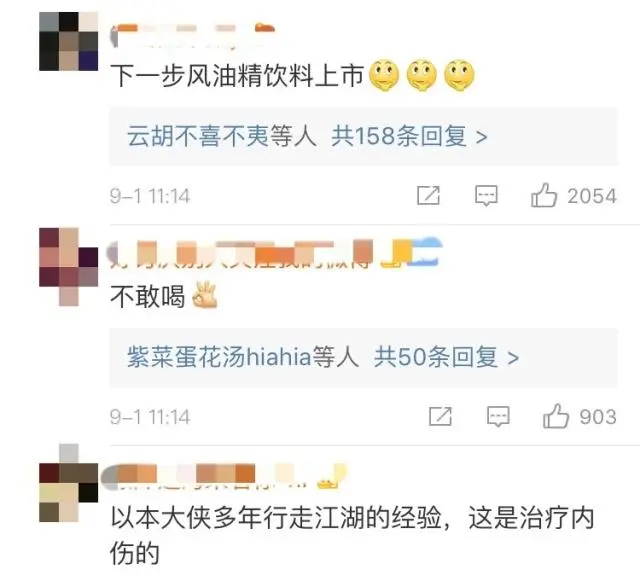Select the 以本大侠多年行走江湖 comment text
Screen dimensions: 640x581
point(353,536)
